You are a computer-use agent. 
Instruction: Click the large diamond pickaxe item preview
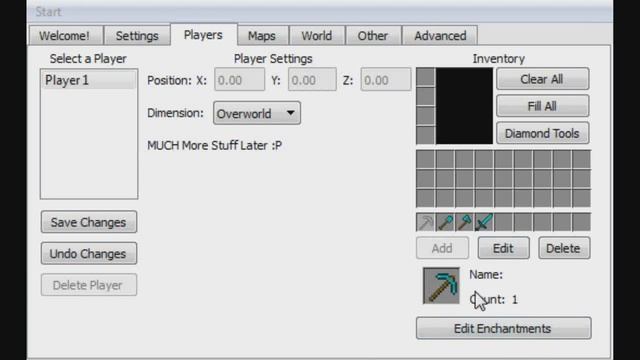coord(441,285)
